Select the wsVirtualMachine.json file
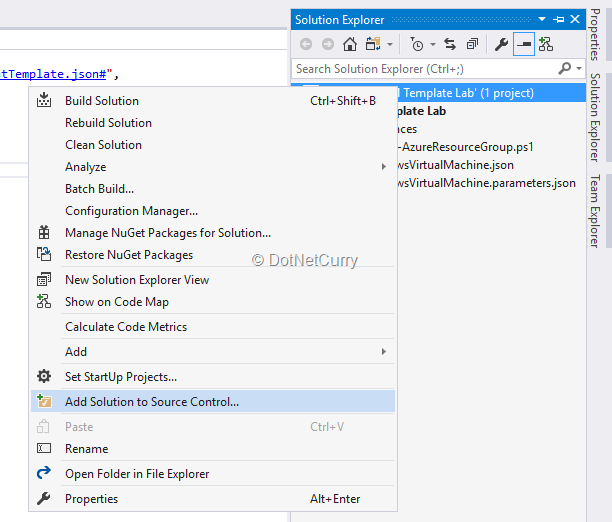The image size is (612, 522). 455,165
